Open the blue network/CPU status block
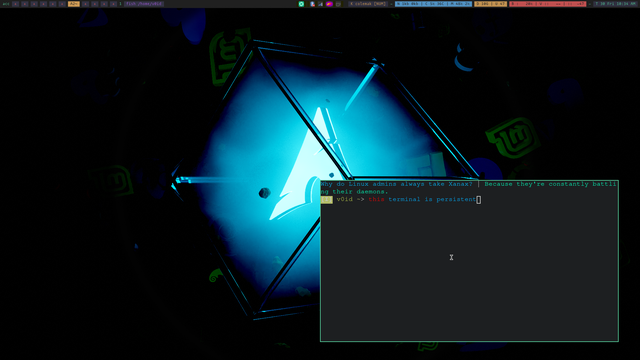 click(x=433, y=4)
